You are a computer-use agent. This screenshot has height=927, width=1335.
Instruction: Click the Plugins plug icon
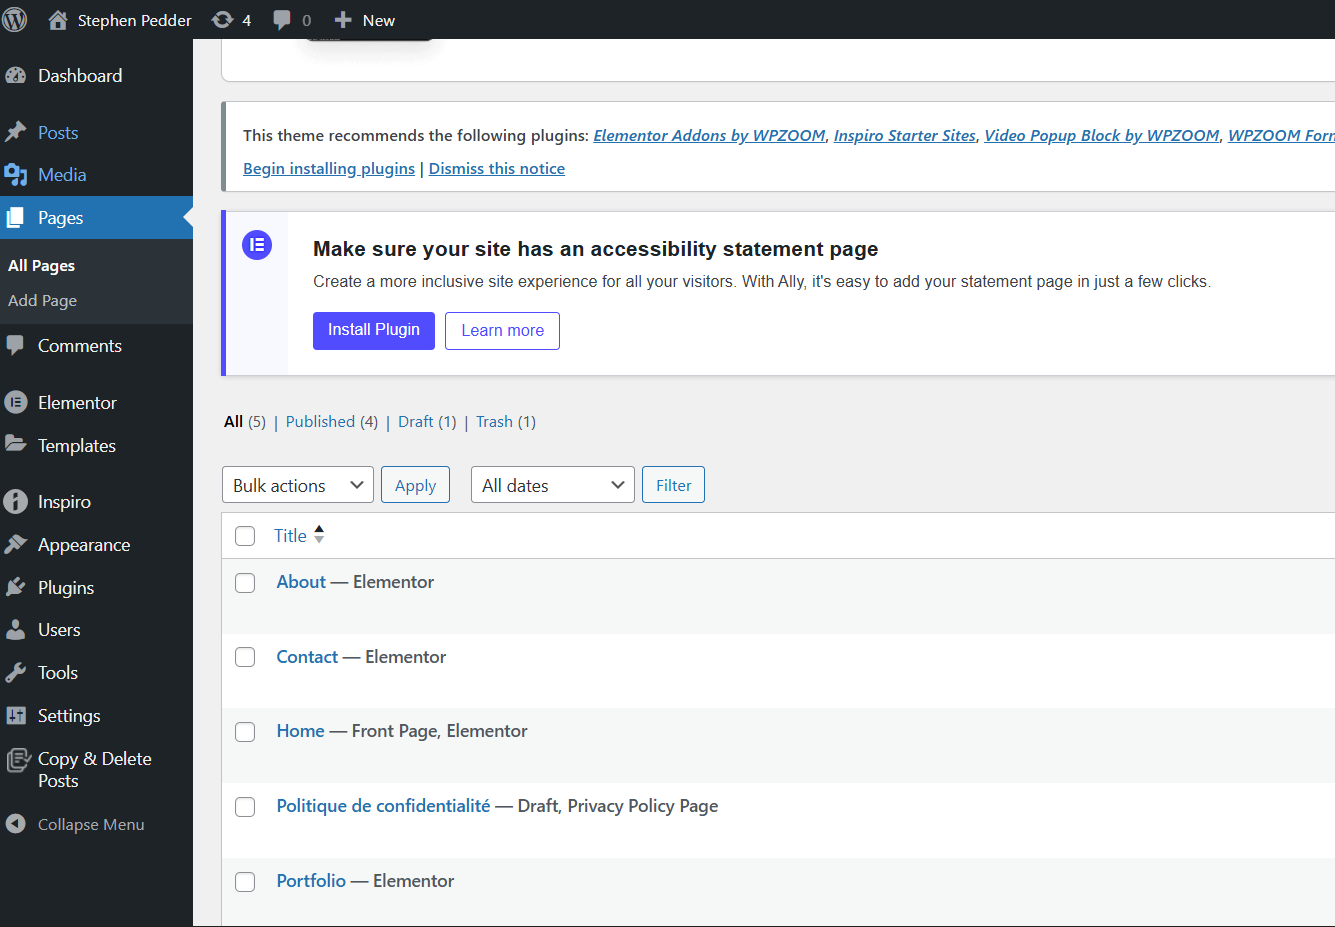tap(16, 588)
